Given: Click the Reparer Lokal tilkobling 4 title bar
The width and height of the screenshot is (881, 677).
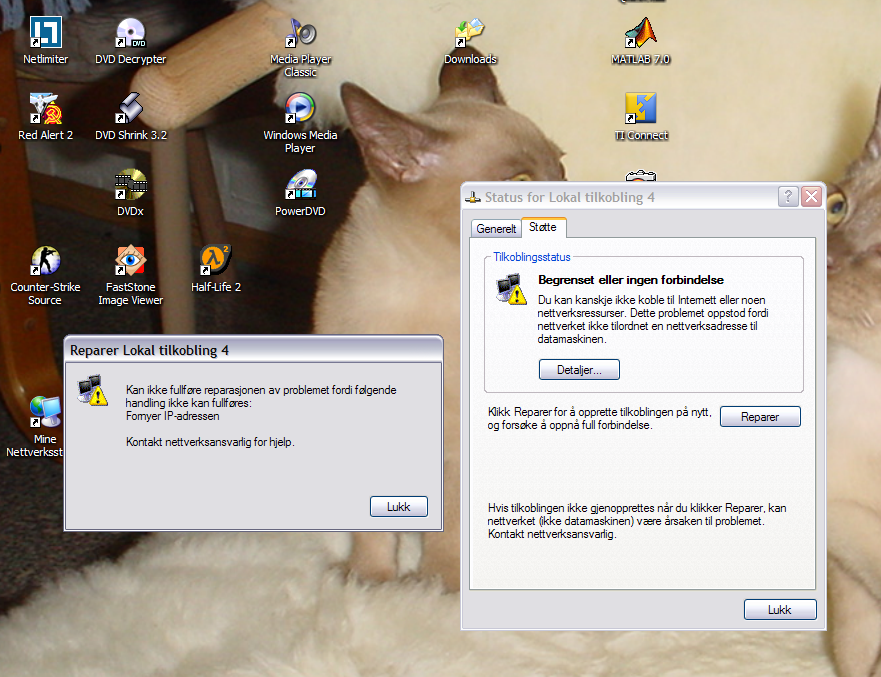Looking at the screenshot, I should [x=253, y=350].
